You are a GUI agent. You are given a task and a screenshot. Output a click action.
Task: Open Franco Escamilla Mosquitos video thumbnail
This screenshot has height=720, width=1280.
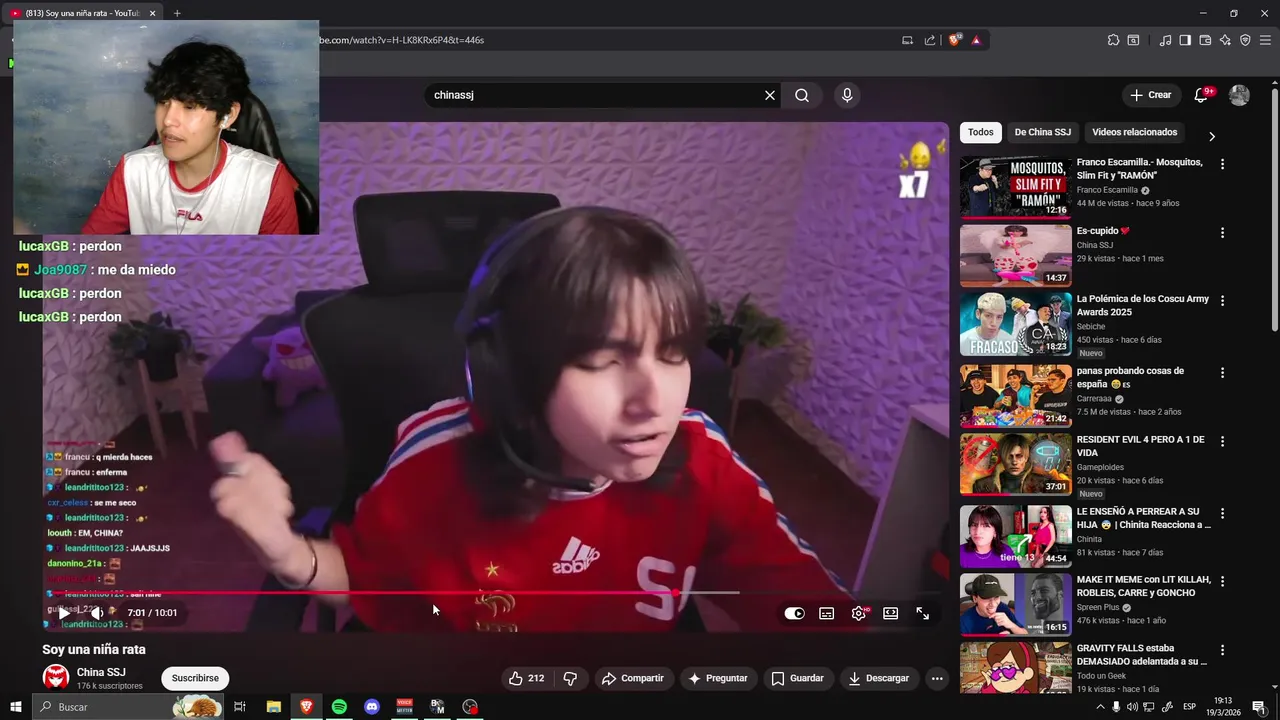pos(1015,187)
